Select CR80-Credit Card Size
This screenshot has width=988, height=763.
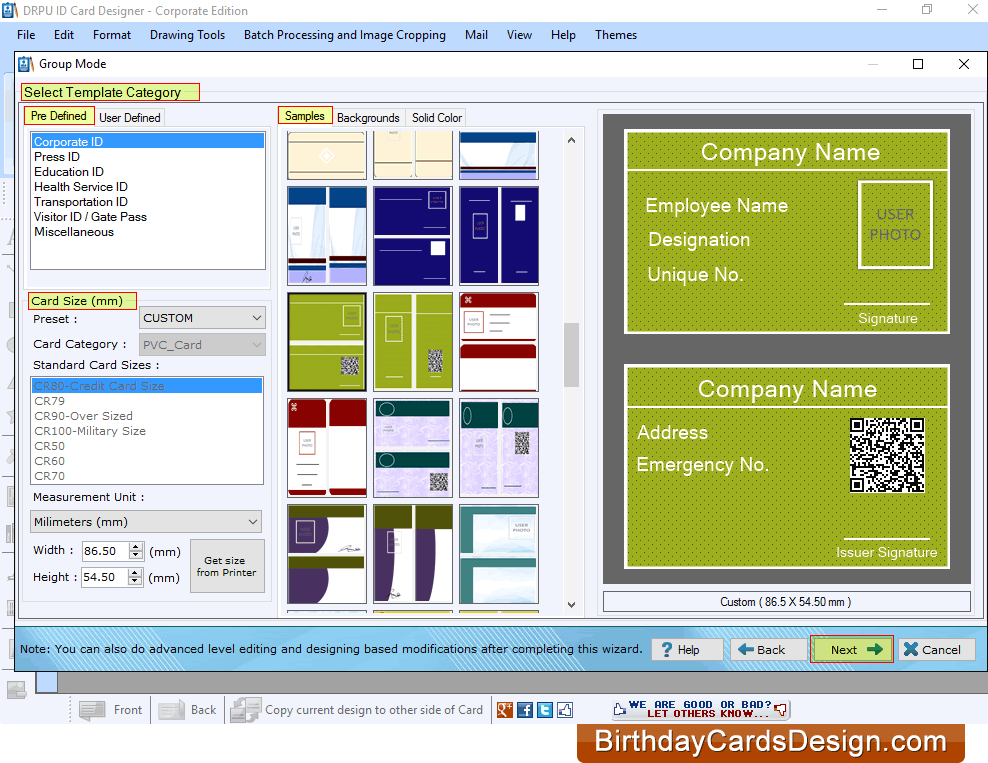coord(147,386)
